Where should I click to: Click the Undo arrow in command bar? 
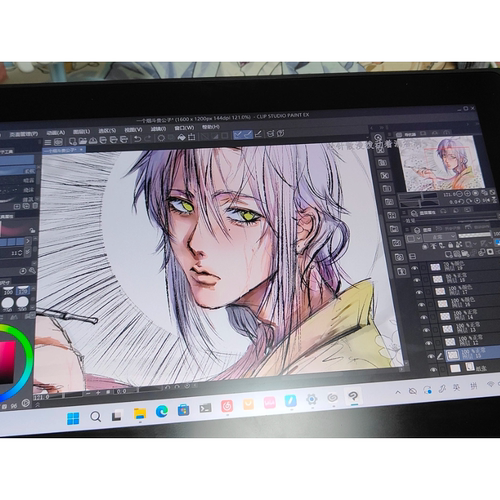coord(138,138)
